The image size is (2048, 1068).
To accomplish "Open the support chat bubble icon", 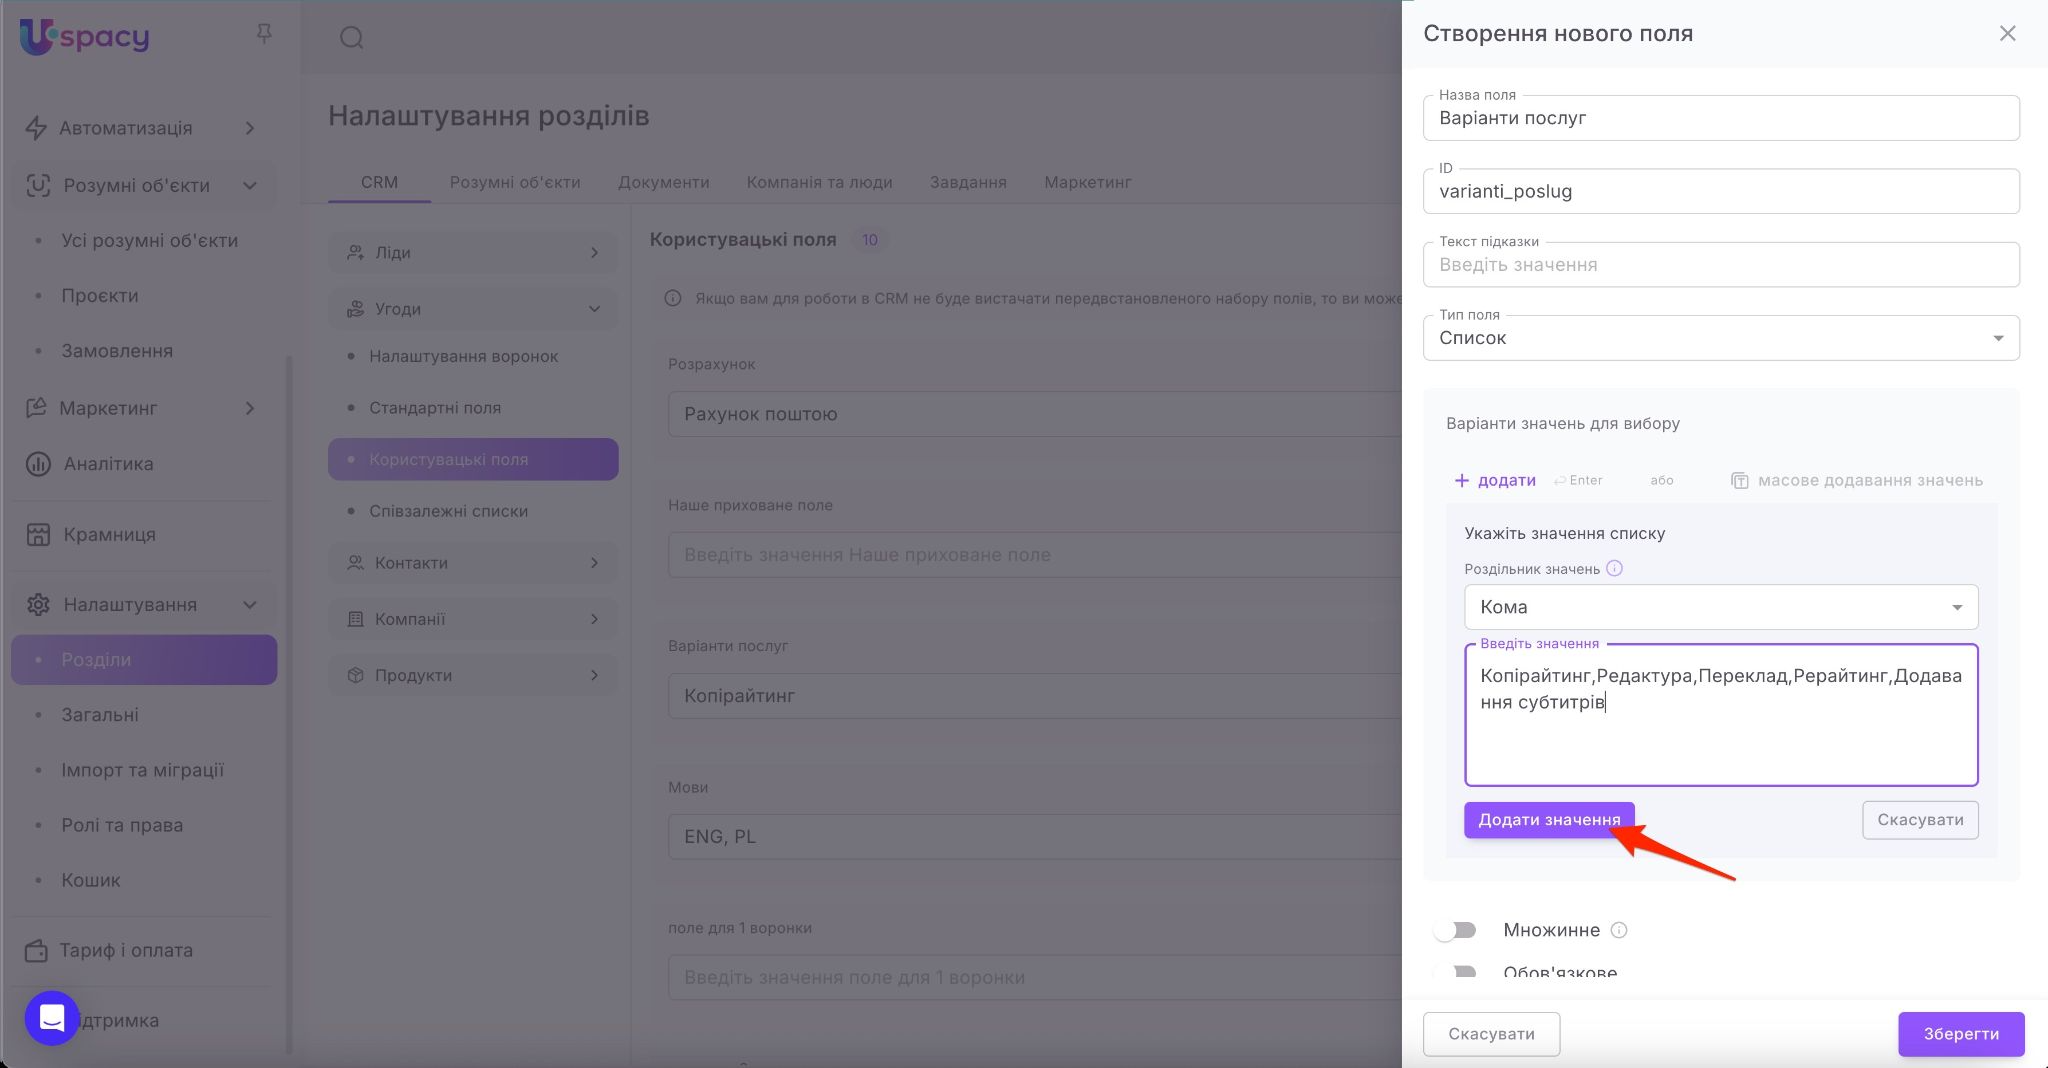I will coord(52,1018).
